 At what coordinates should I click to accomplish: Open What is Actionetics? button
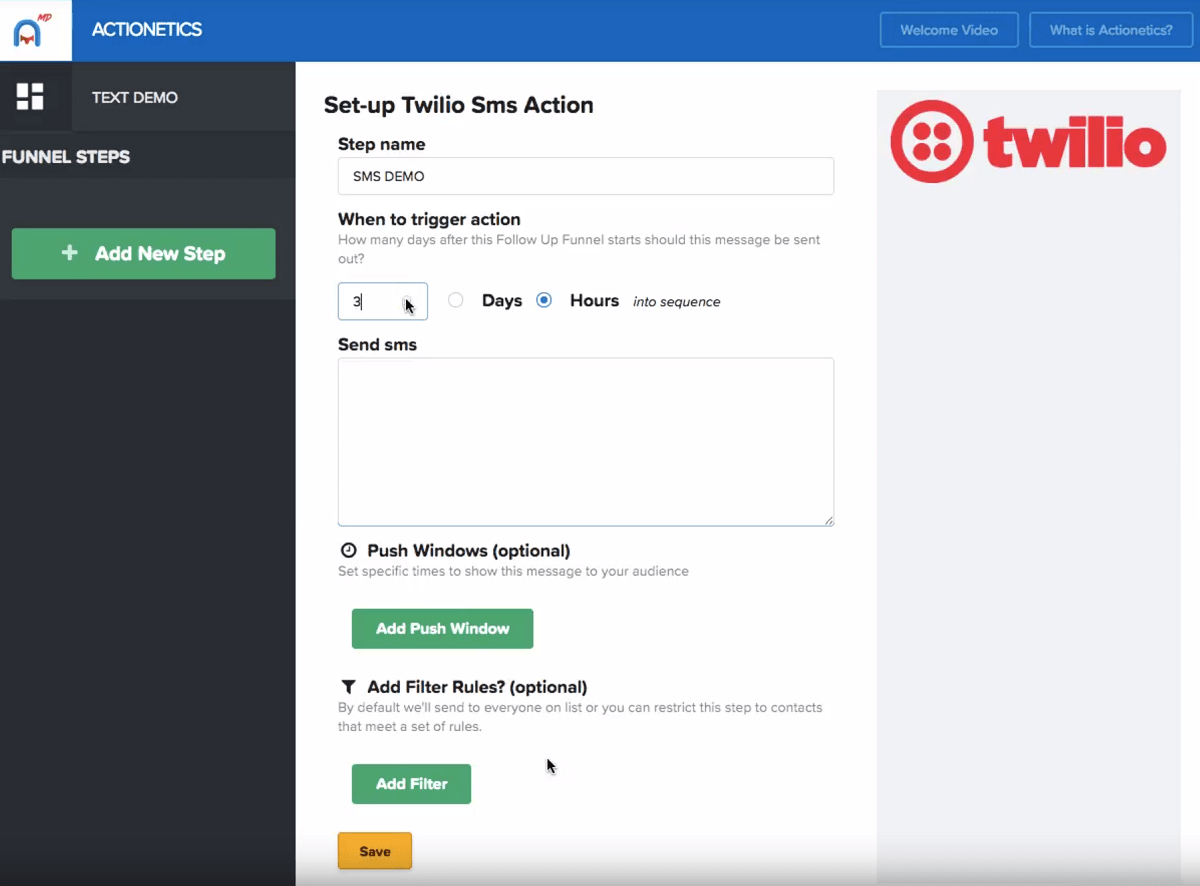[1111, 30]
